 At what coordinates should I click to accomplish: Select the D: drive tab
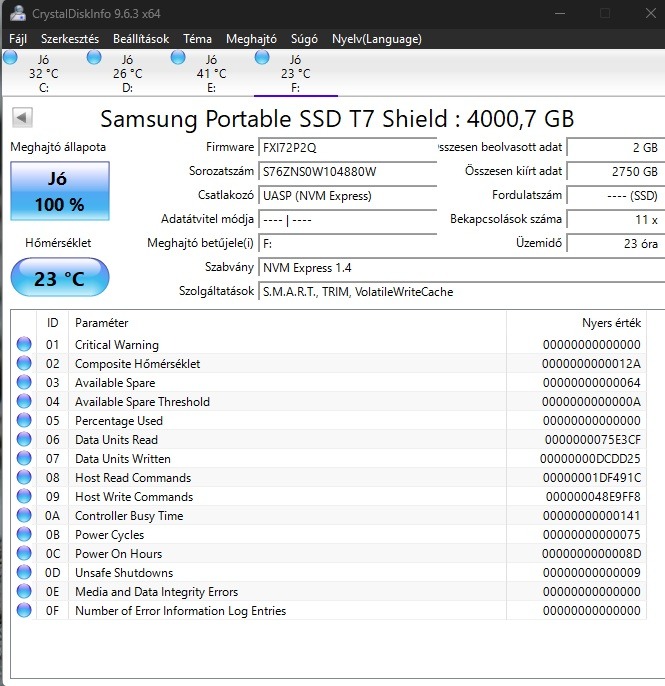pyautogui.click(x=127, y=74)
